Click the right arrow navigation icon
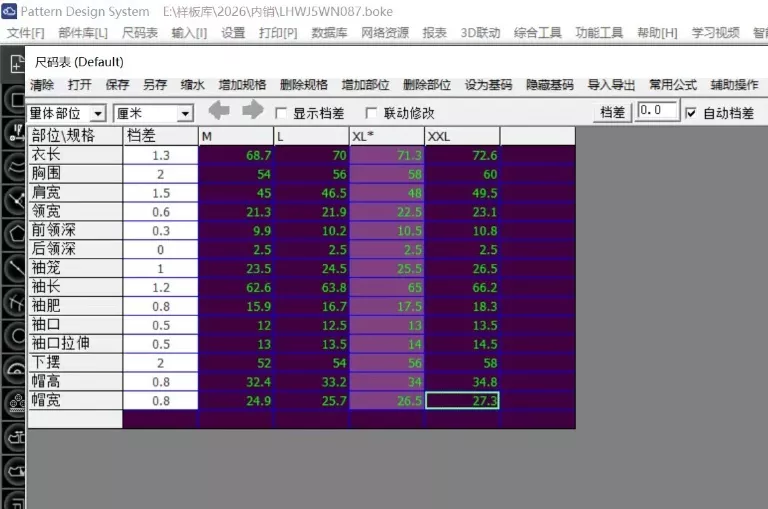The image size is (768, 509). [253, 110]
